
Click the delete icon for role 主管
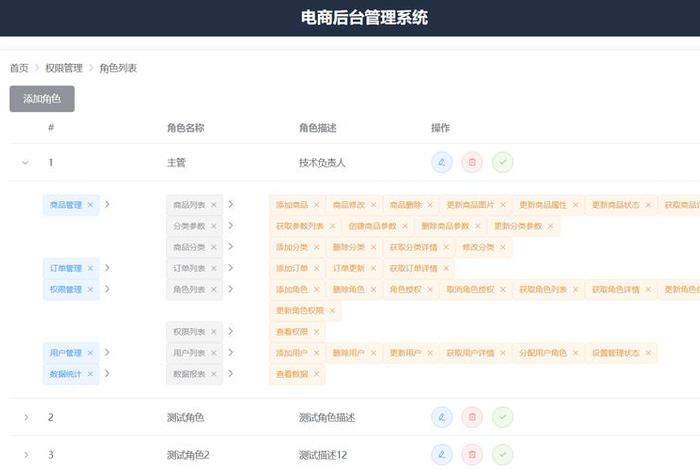[x=472, y=162]
